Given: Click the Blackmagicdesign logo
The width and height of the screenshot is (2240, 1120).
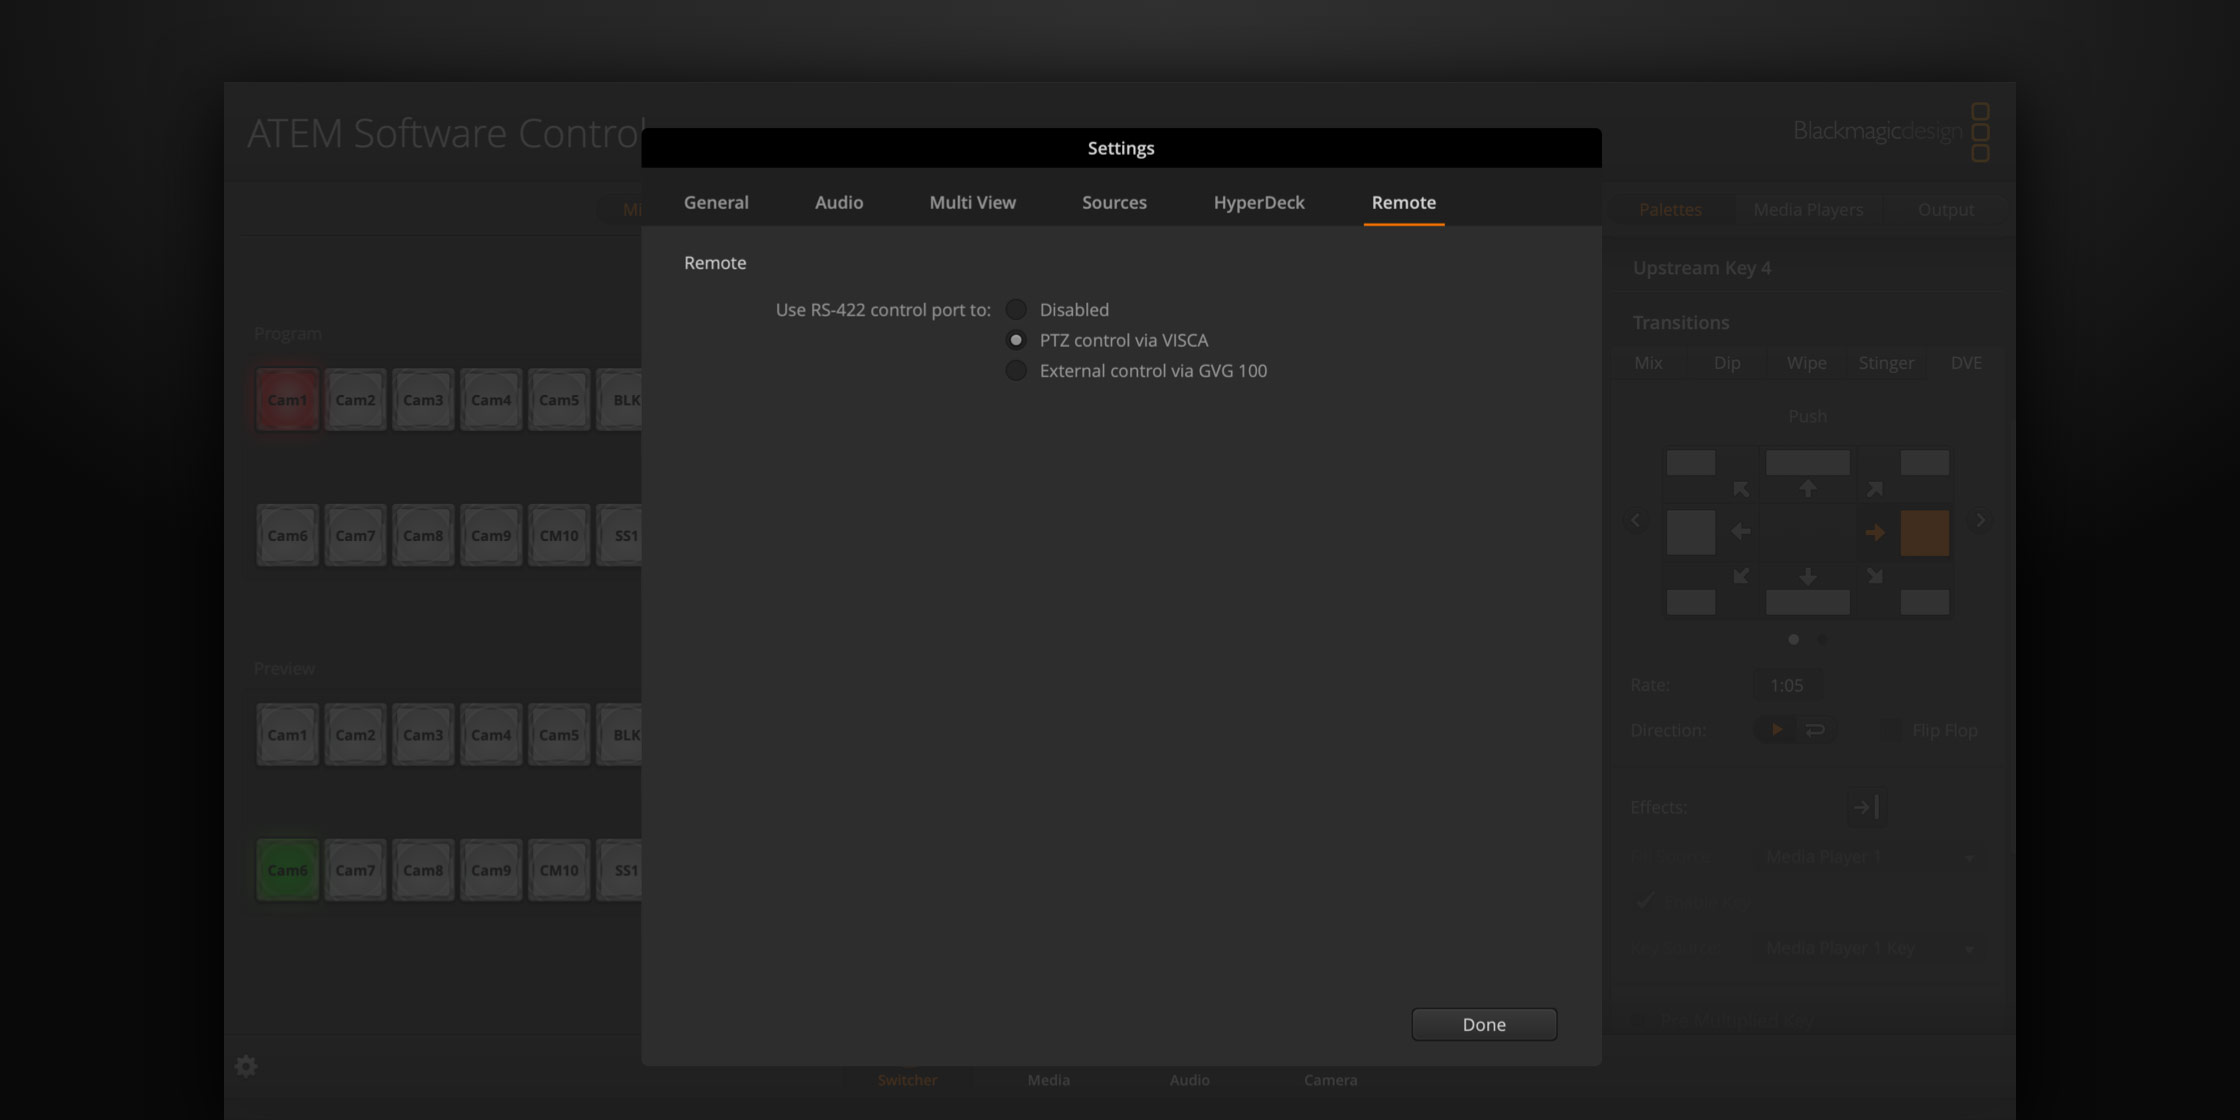Looking at the screenshot, I should point(1876,131).
